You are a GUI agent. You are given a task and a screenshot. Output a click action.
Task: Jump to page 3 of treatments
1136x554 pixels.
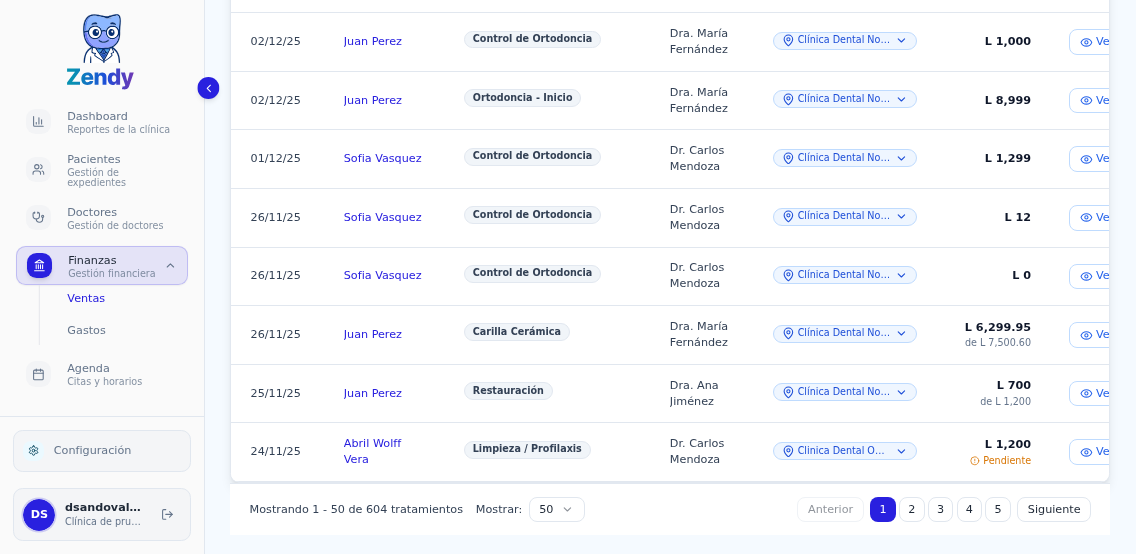click(940, 510)
